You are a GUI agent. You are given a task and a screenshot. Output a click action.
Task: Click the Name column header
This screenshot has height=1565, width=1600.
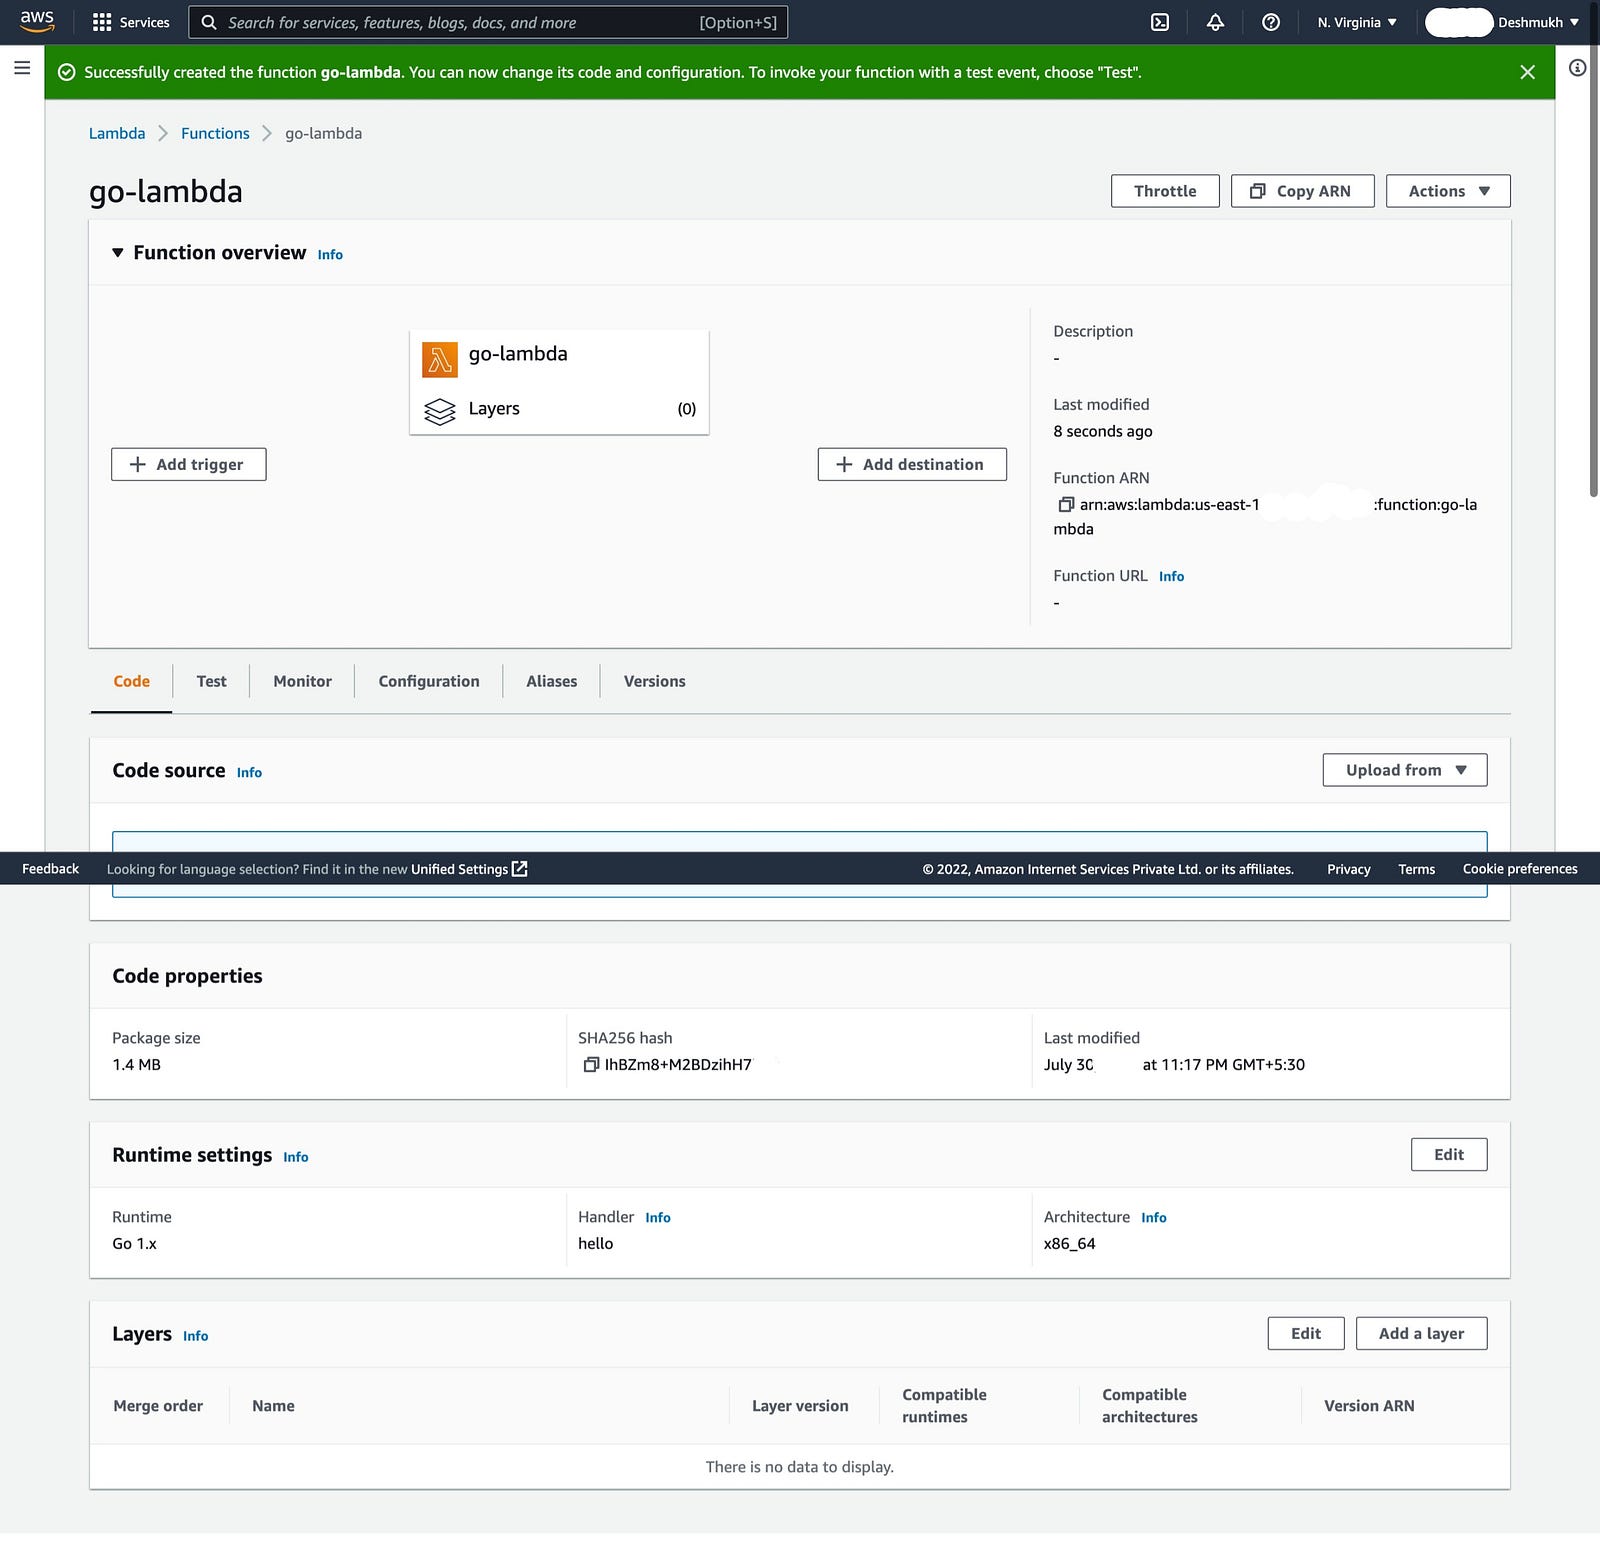tap(273, 1406)
